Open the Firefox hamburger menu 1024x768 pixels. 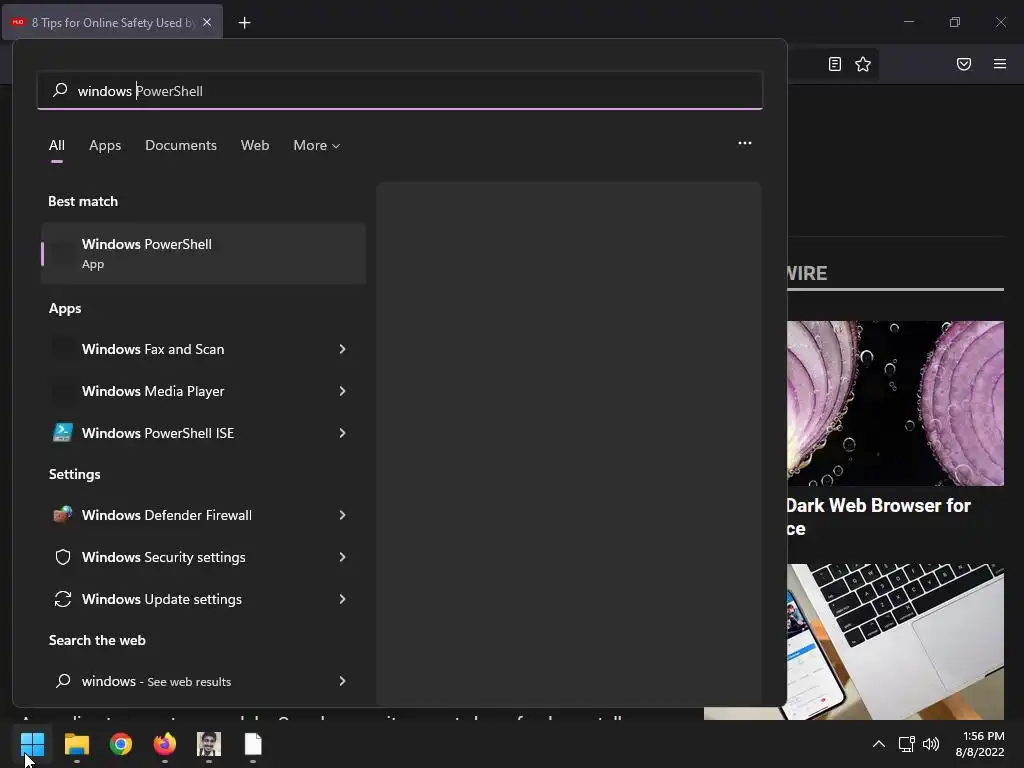coord(1000,64)
